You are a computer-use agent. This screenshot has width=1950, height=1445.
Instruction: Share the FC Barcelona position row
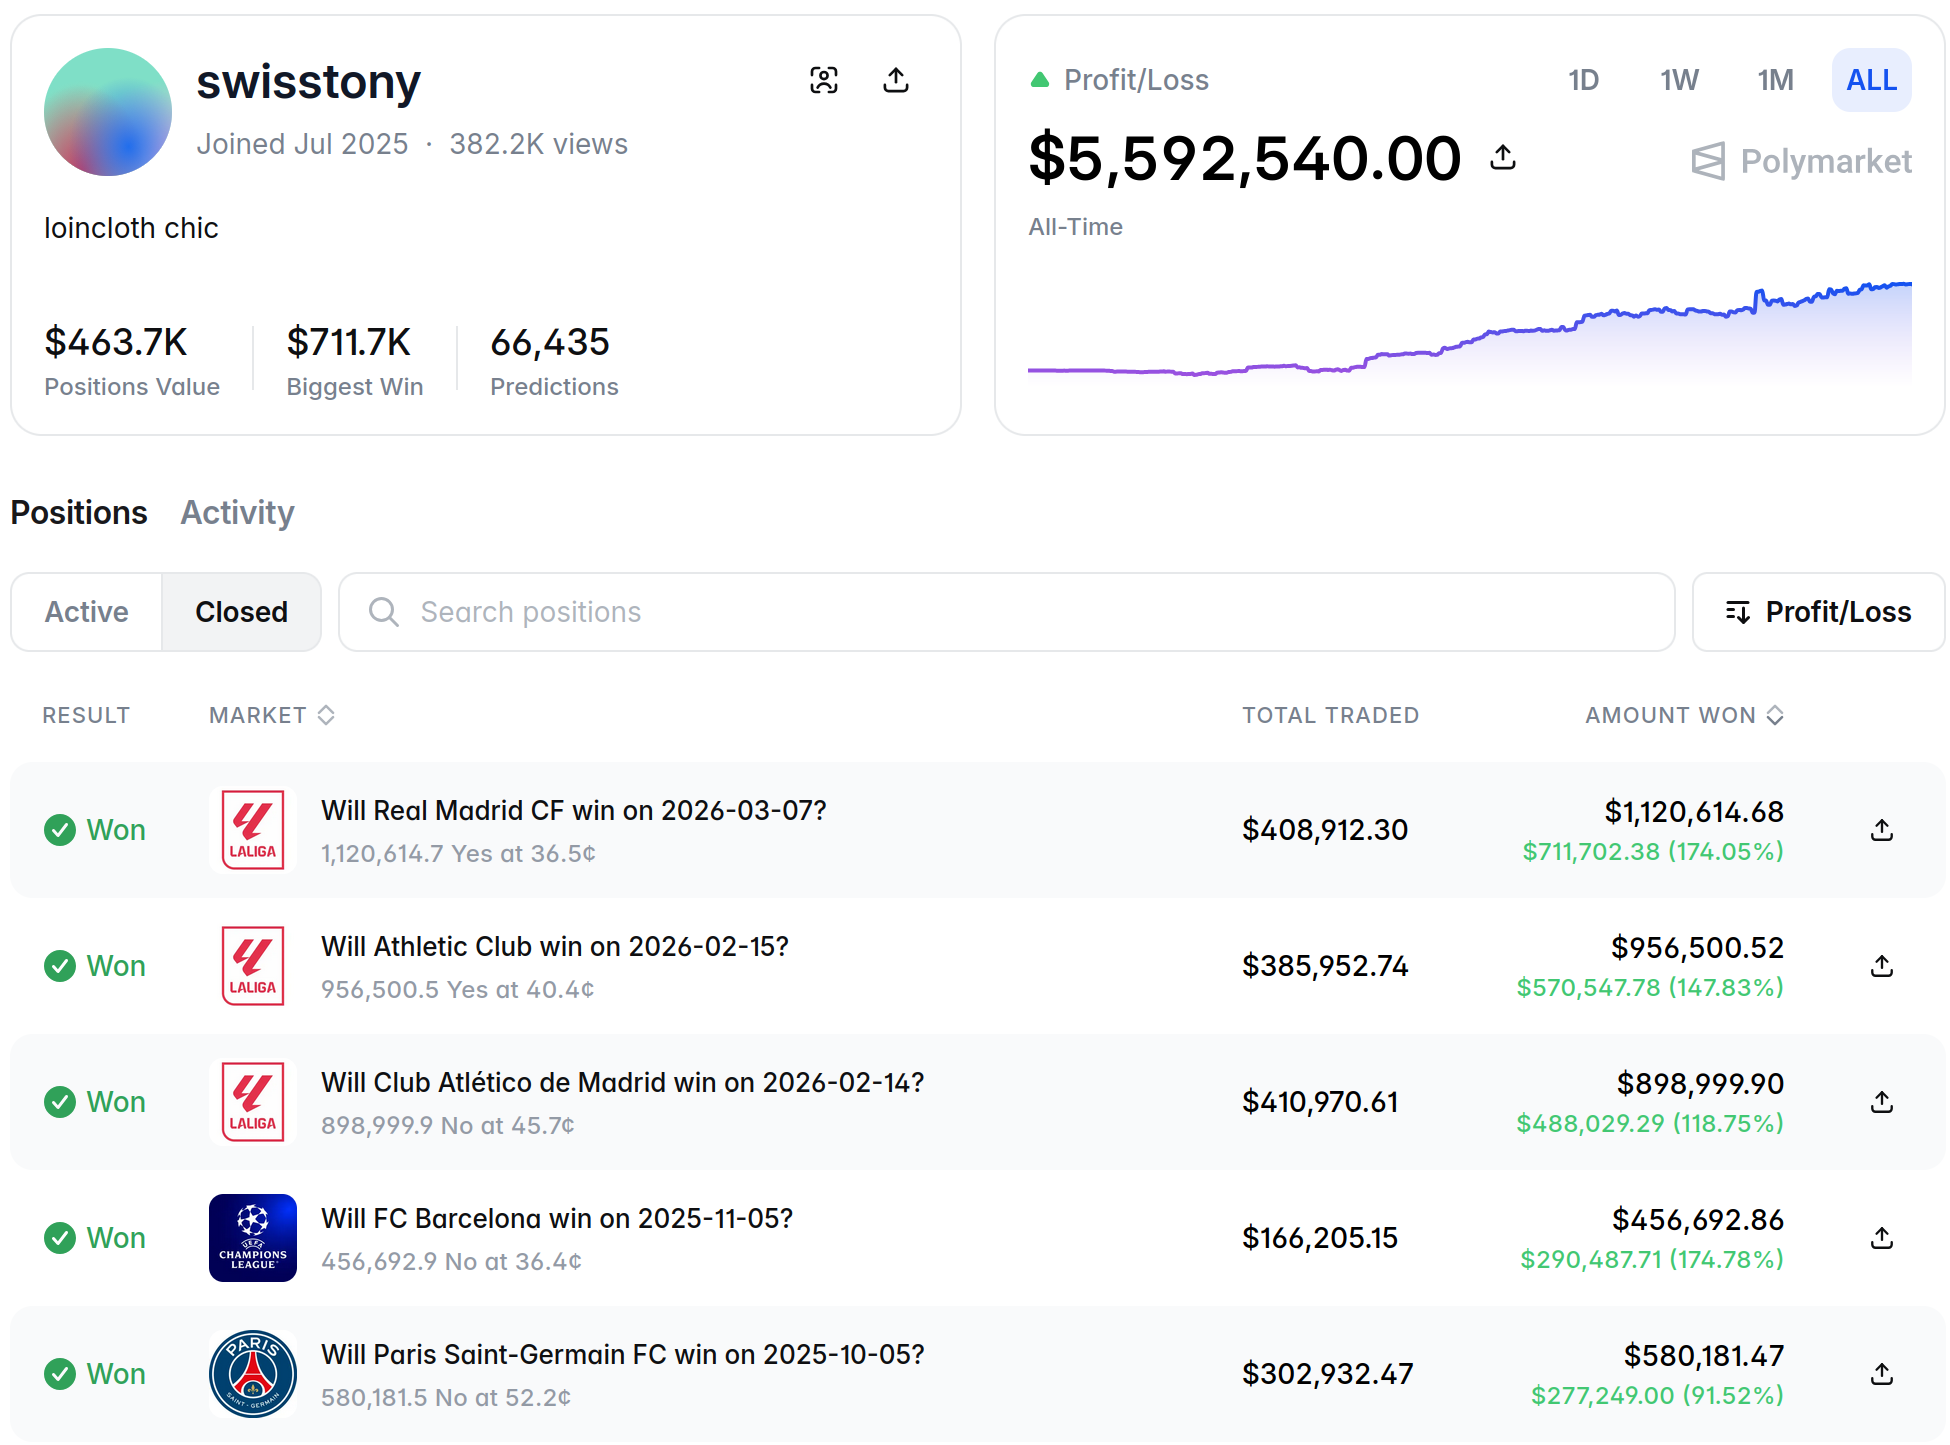pyautogui.click(x=1881, y=1238)
